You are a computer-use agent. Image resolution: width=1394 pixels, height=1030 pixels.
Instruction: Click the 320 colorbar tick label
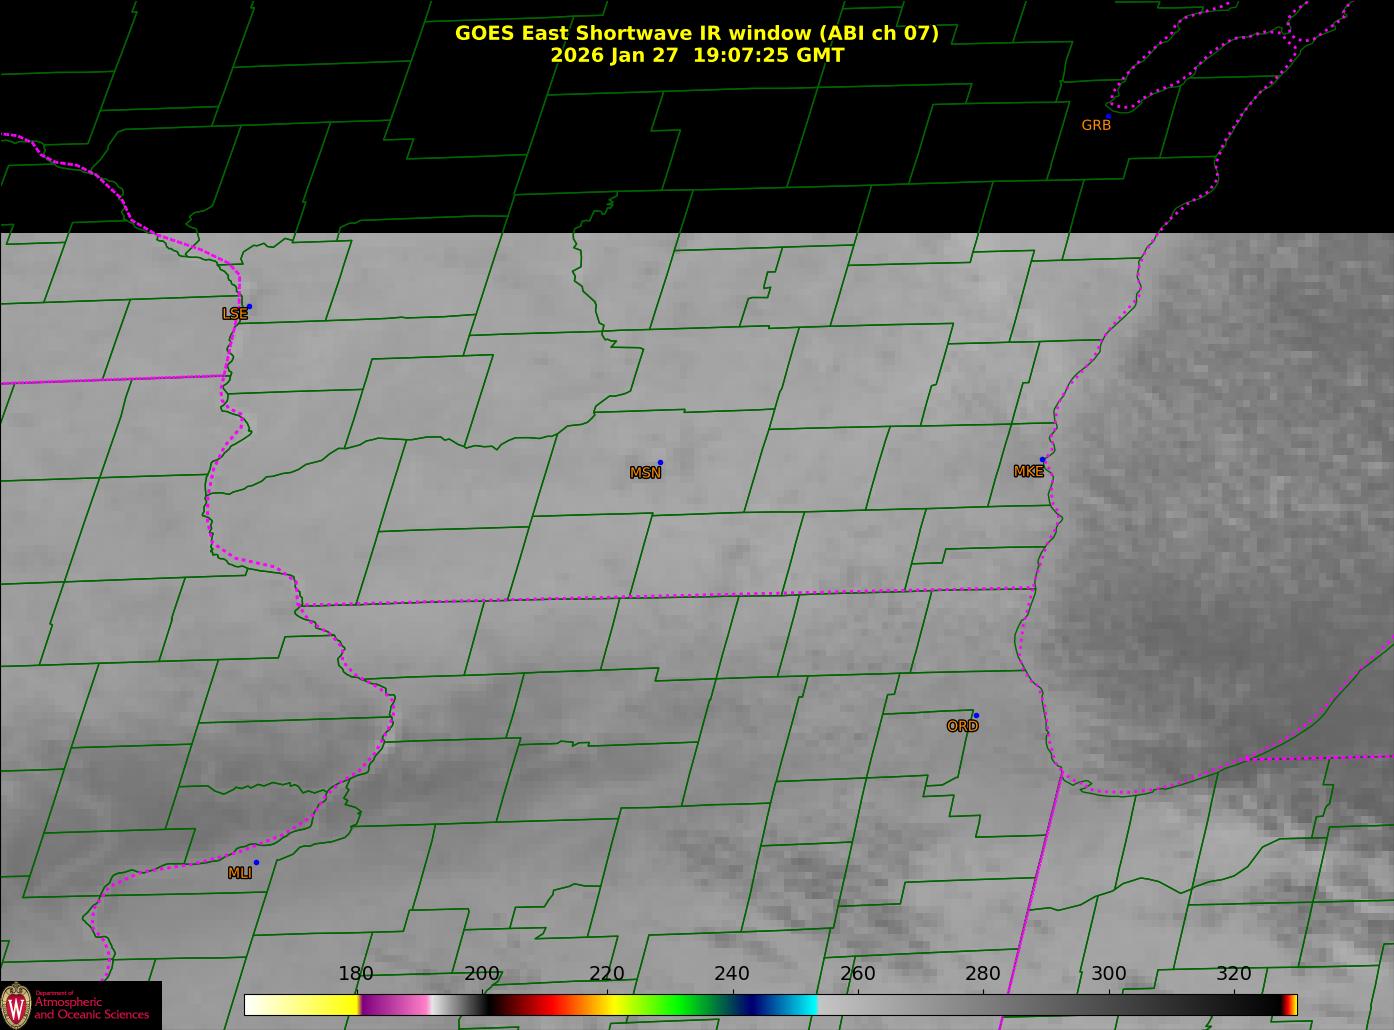coord(1234,974)
